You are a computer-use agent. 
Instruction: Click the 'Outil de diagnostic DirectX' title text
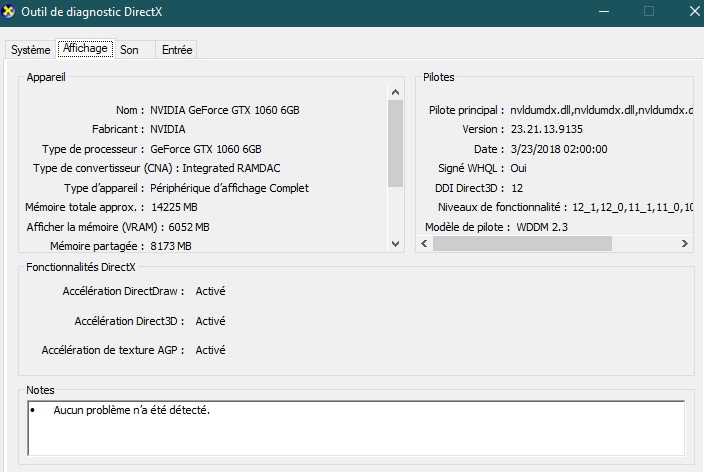click(92, 12)
